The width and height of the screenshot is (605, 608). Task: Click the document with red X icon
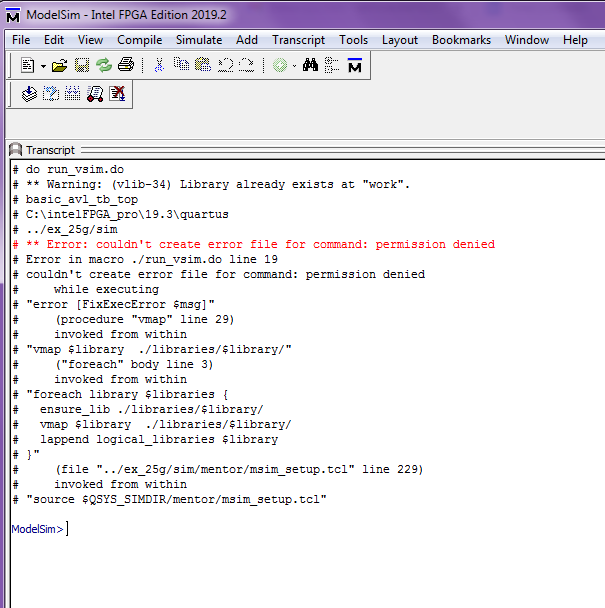[117, 94]
